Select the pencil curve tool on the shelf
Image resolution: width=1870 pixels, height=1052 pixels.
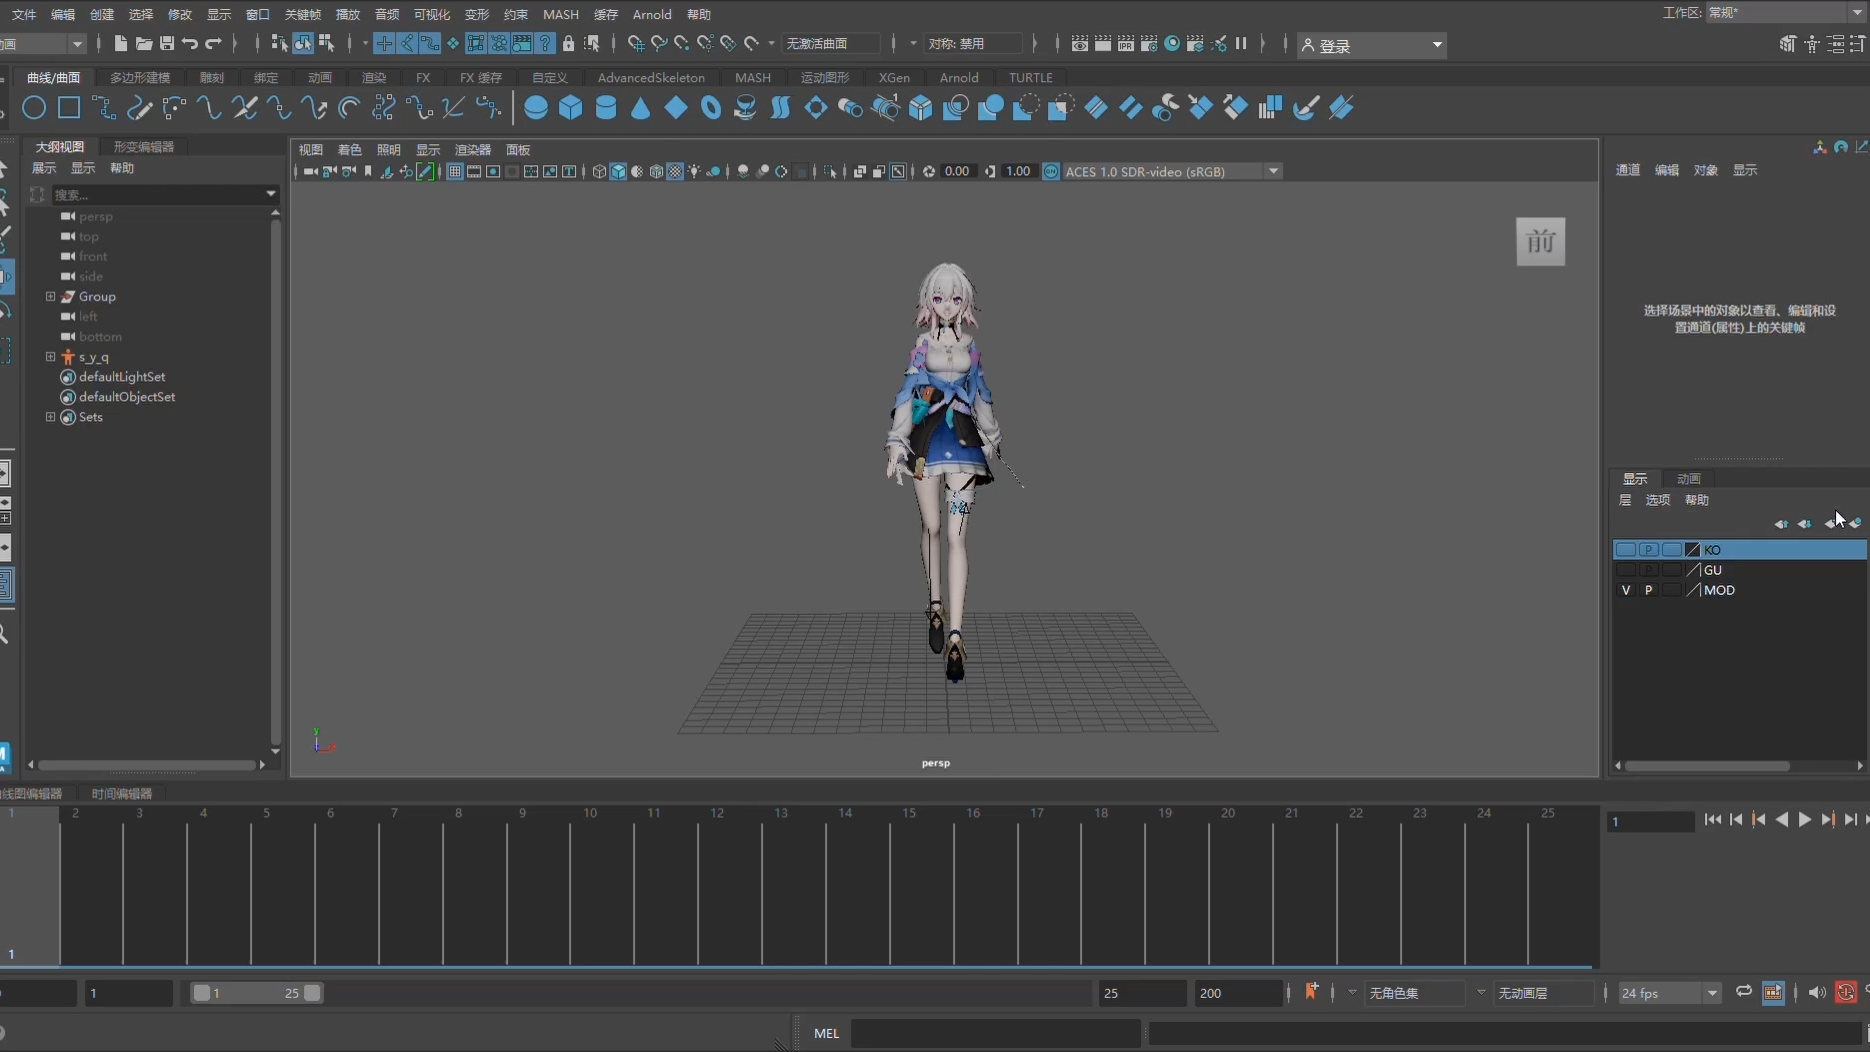pyautogui.click(x=140, y=108)
